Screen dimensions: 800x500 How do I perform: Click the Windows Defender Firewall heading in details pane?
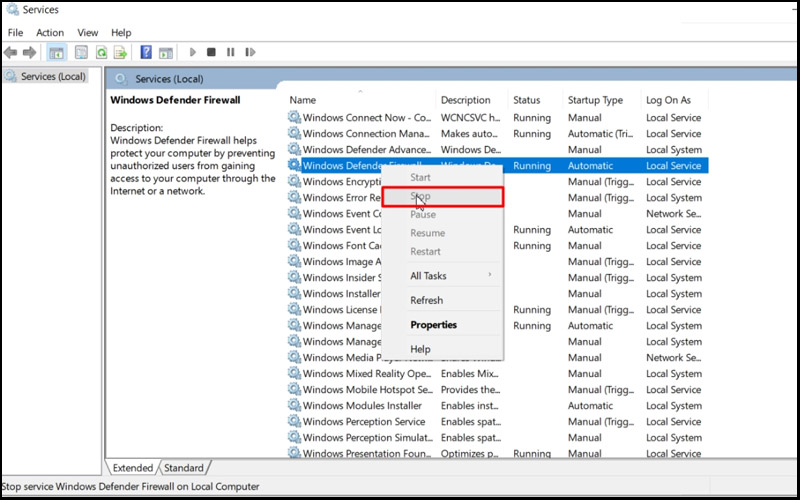click(175, 100)
